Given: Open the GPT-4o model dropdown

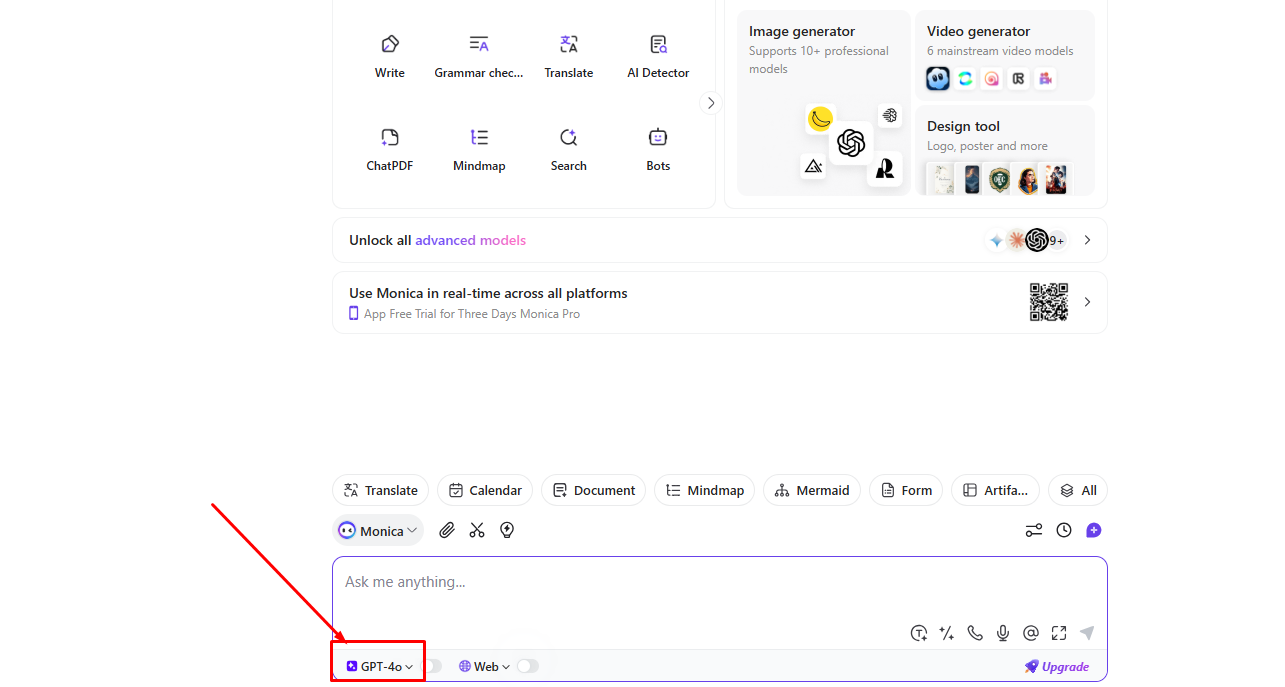Looking at the screenshot, I should click(377, 665).
